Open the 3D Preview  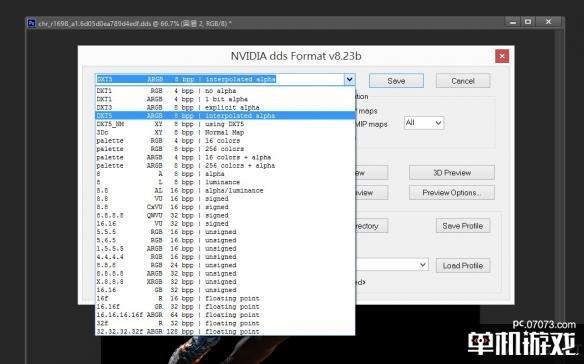click(x=452, y=172)
